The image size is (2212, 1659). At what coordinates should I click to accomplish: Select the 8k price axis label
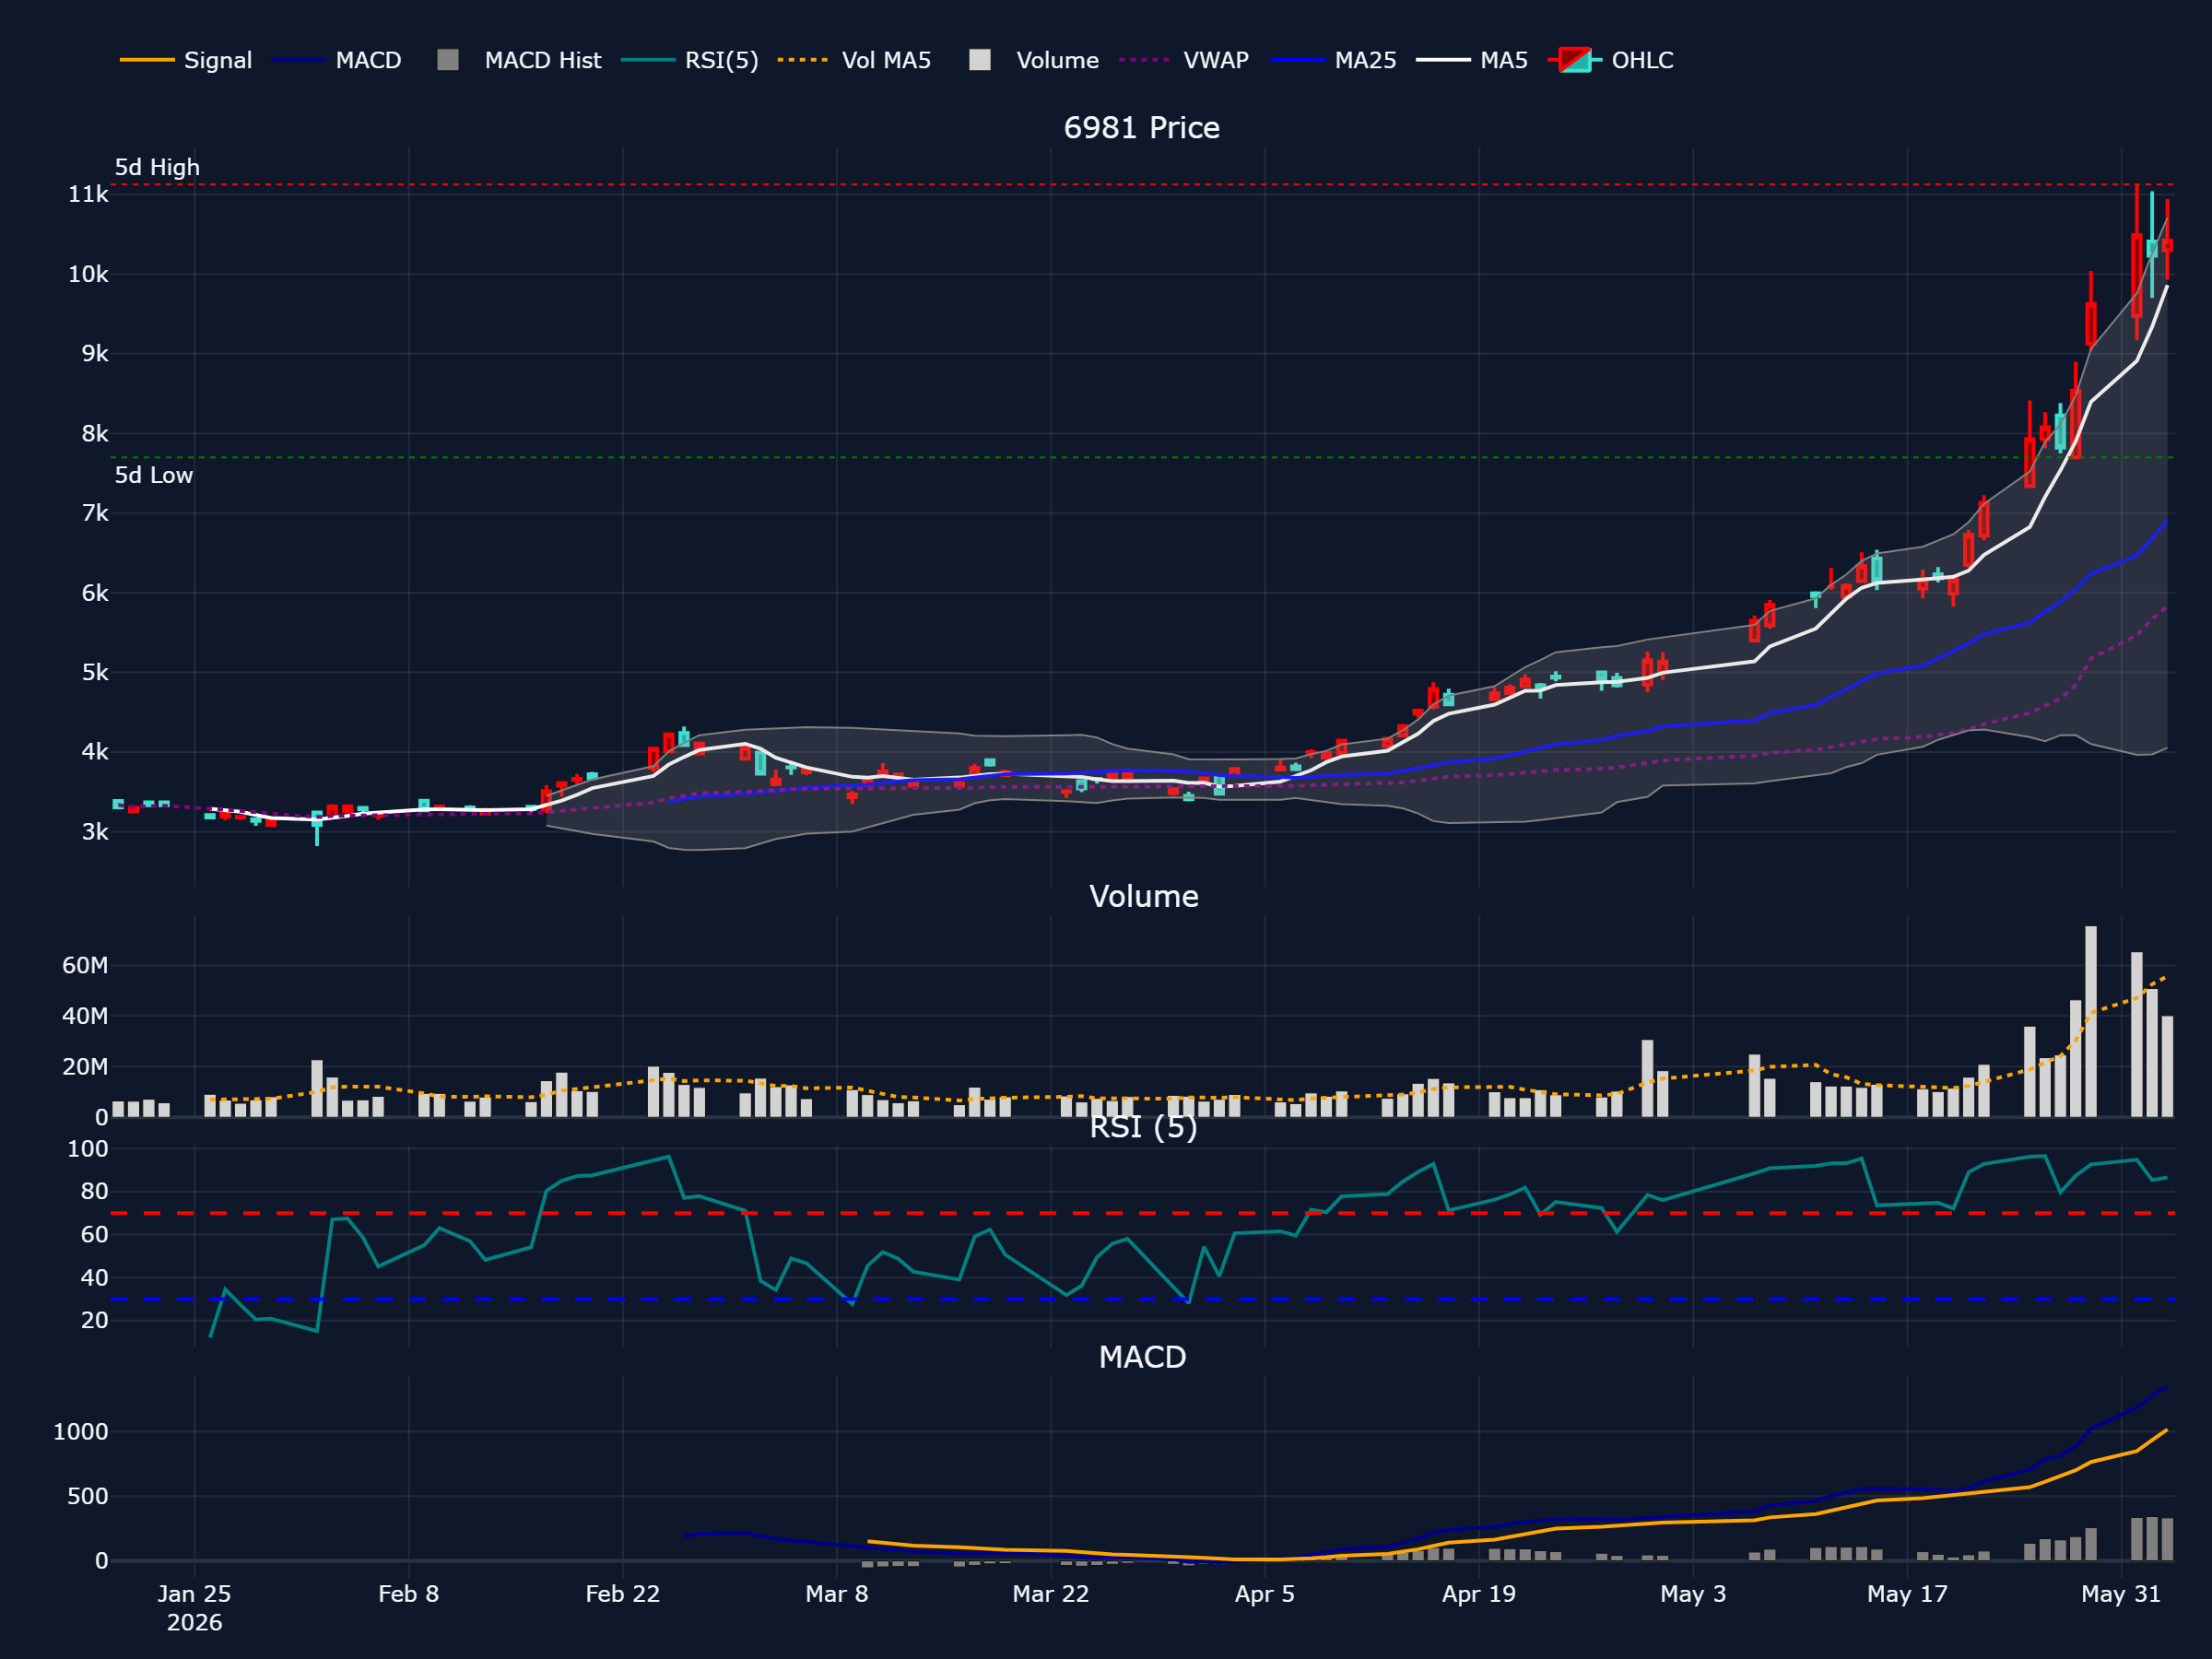(x=95, y=433)
